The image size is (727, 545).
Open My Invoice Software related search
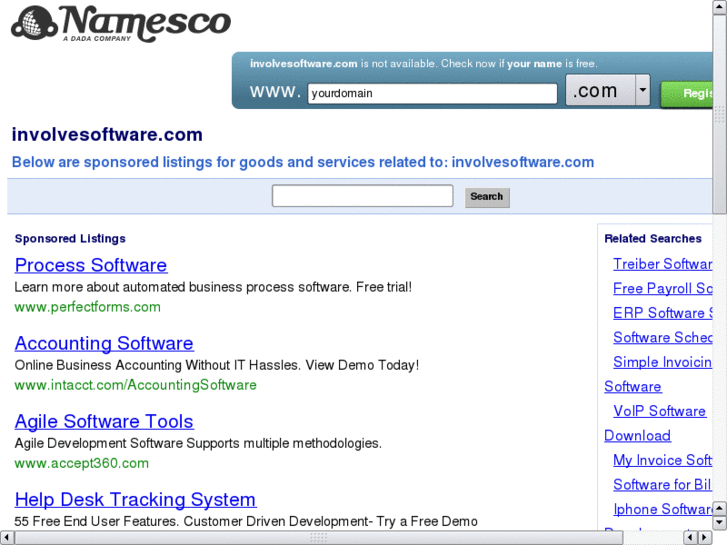663,460
